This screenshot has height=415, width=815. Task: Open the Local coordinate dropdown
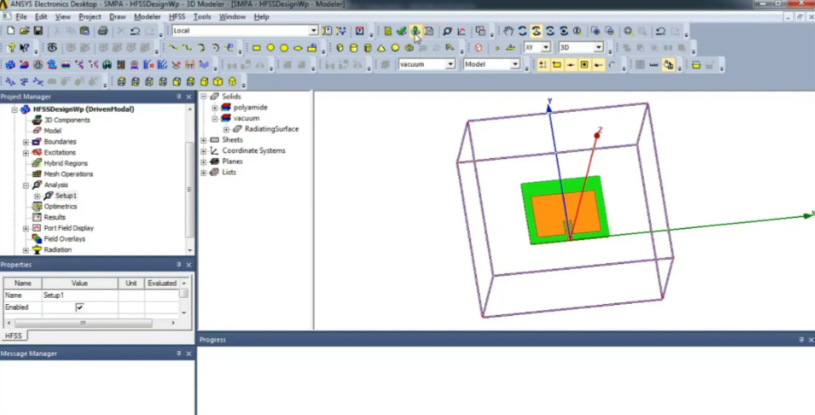coord(313,31)
